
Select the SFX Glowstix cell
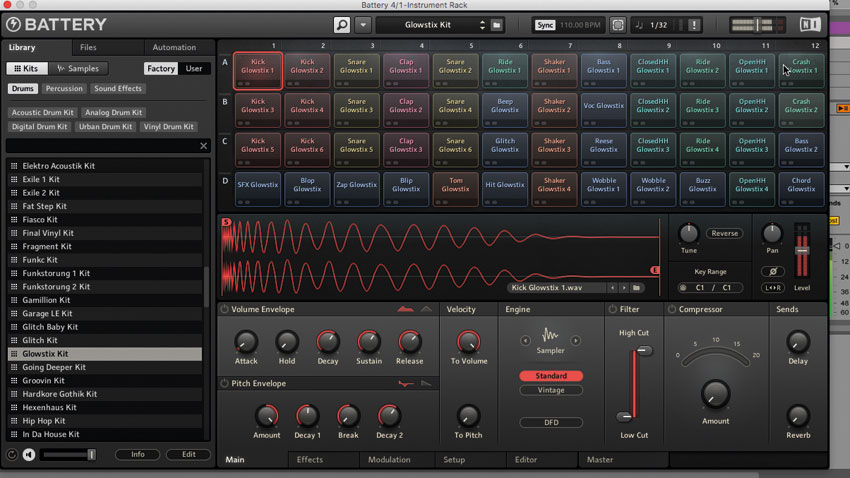(258, 189)
